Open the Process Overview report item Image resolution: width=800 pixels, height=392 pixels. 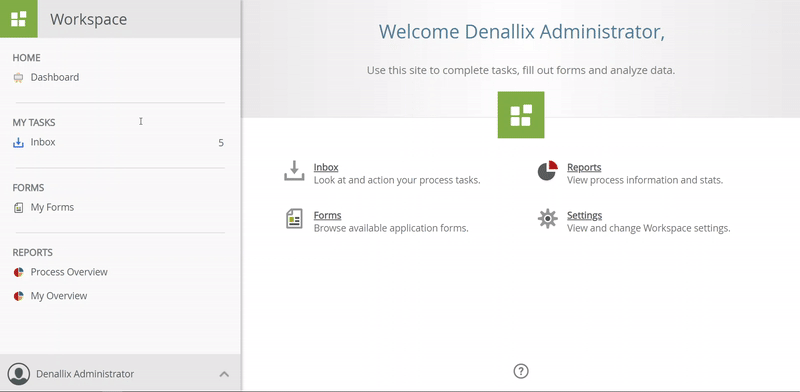point(69,272)
